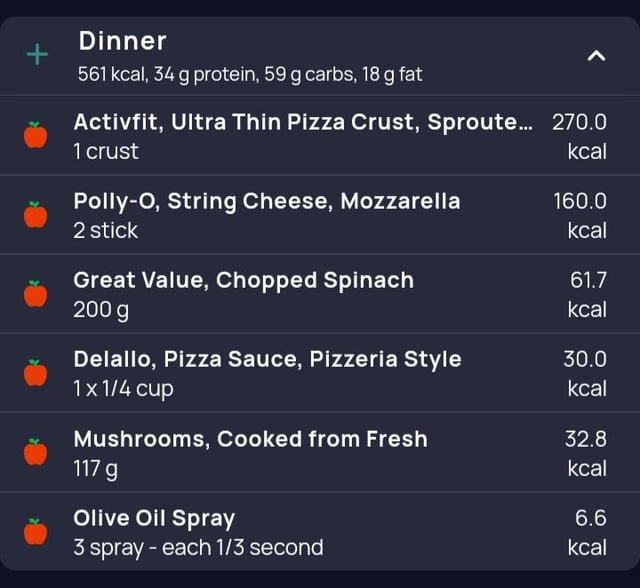Open Delallo Pizza Sauce Pizzeria Style entry
The width and height of the screenshot is (640, 588).
[x=320, y=373]
